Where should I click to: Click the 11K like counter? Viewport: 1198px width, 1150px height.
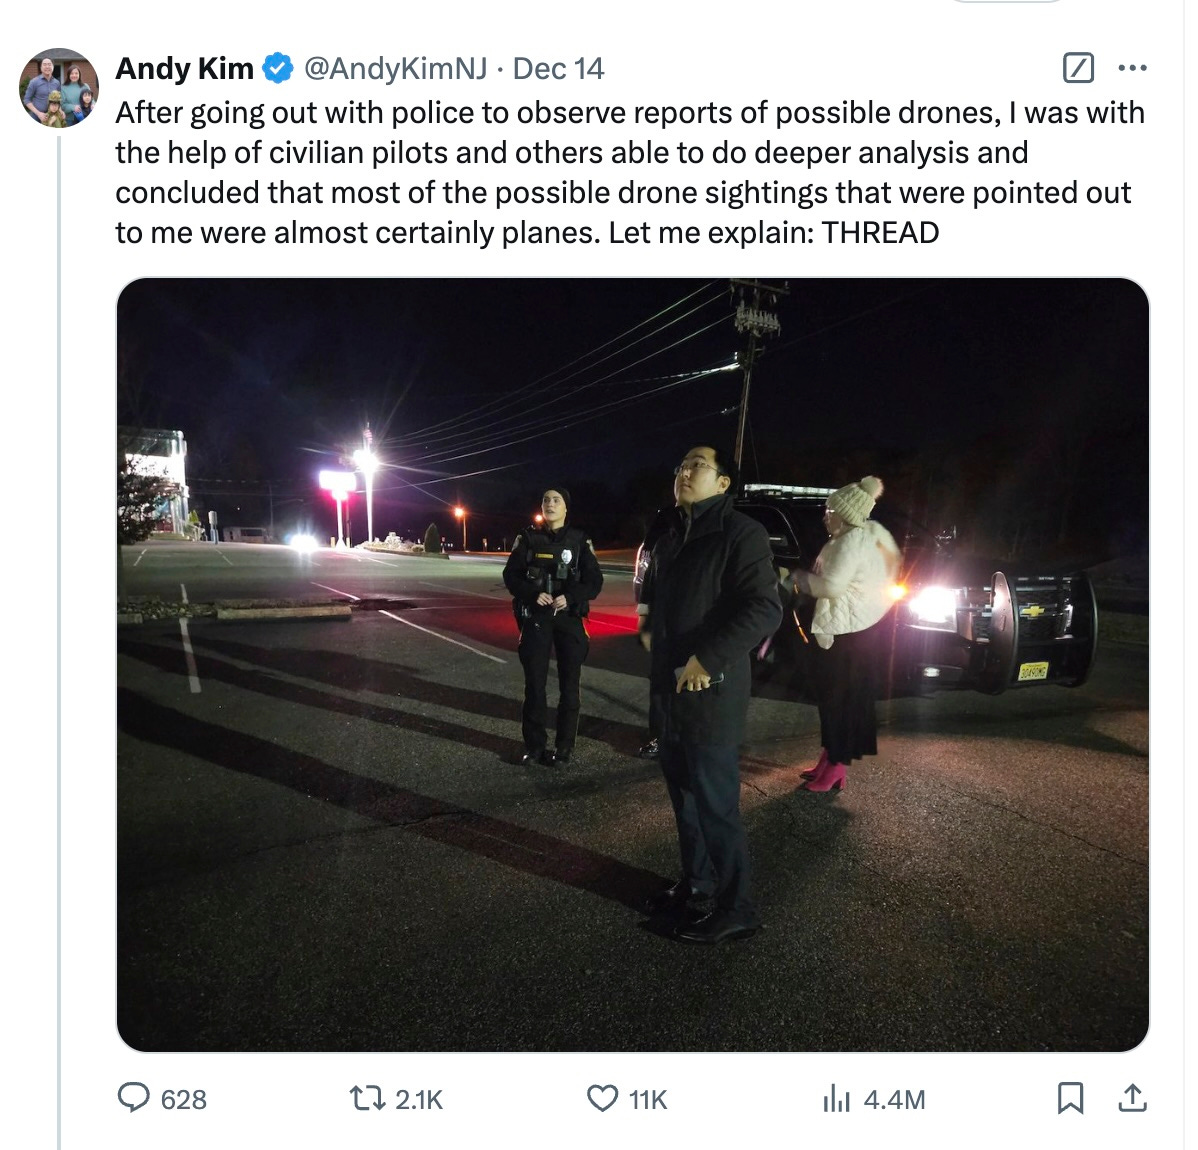(x=646, y=1100)
